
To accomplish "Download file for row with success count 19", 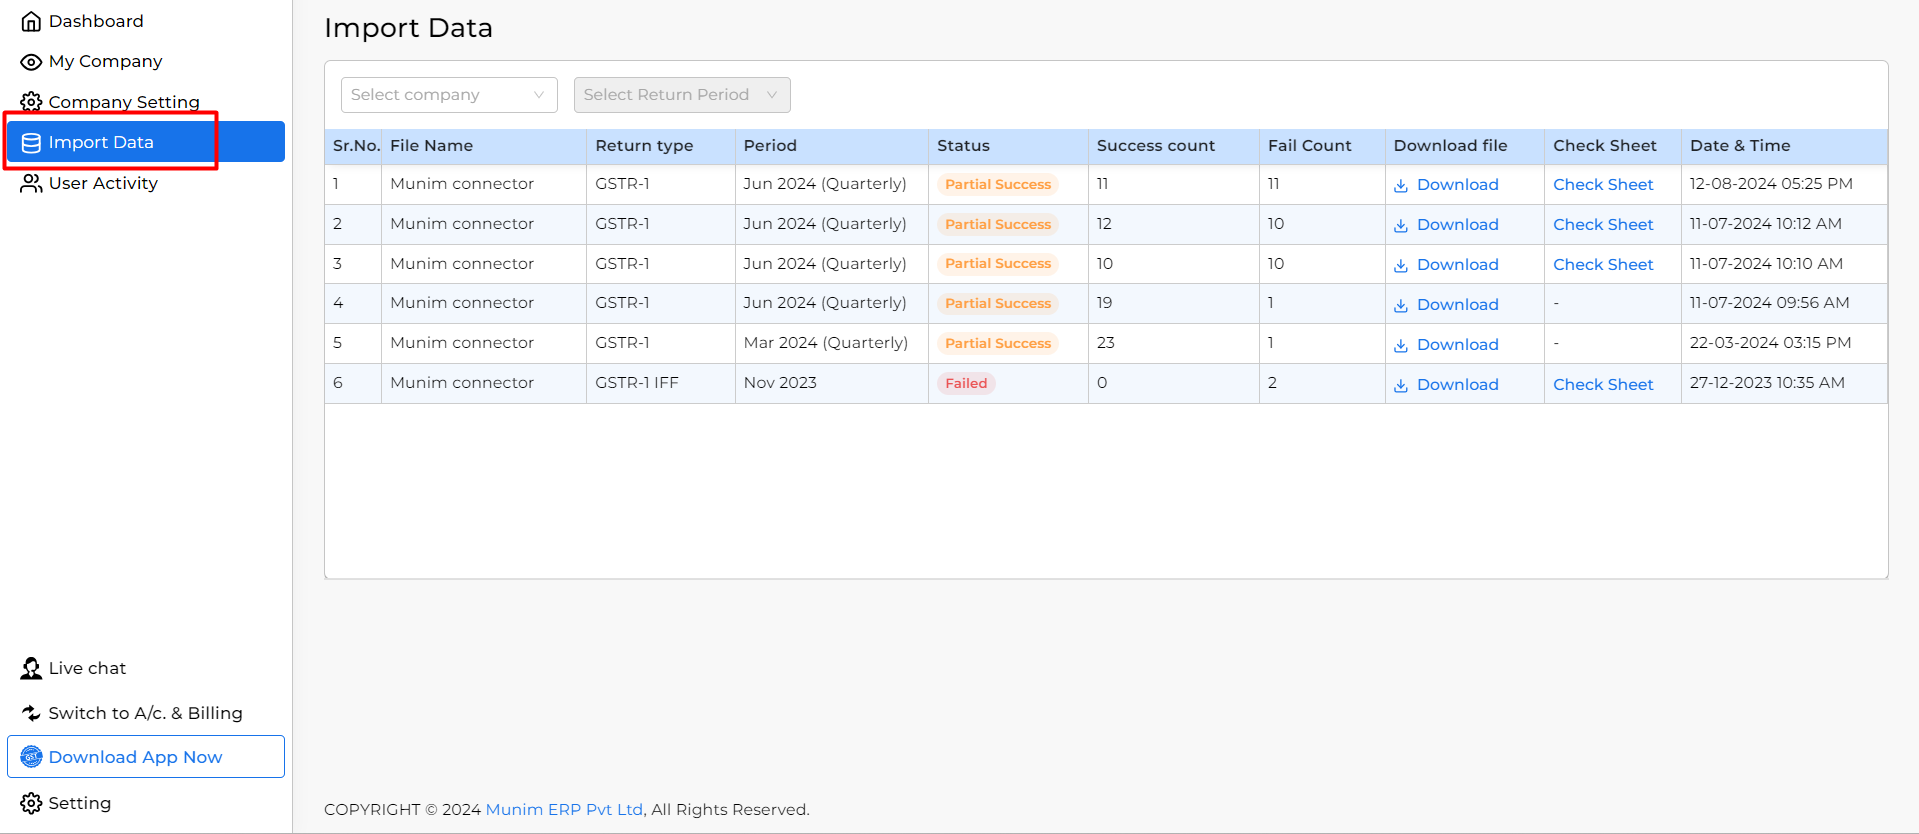I will click(1457, 305).
